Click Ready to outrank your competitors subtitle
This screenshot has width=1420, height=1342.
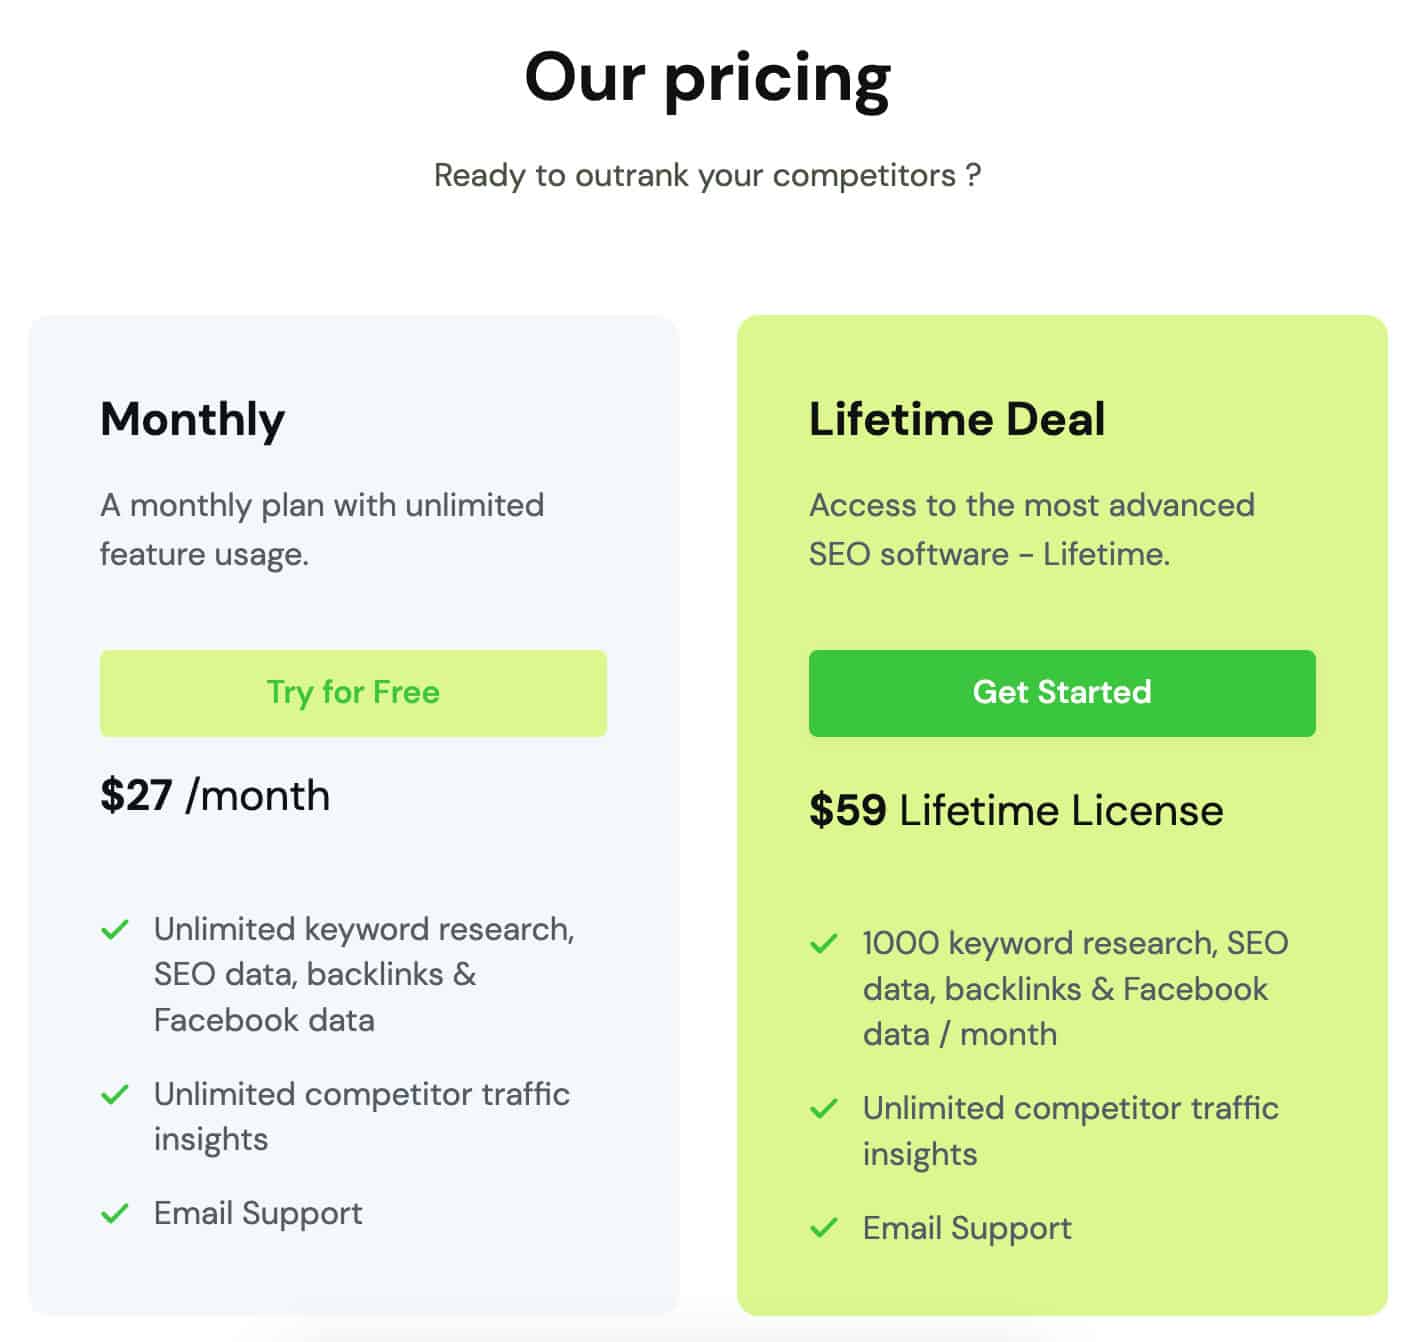click(708, 175)
